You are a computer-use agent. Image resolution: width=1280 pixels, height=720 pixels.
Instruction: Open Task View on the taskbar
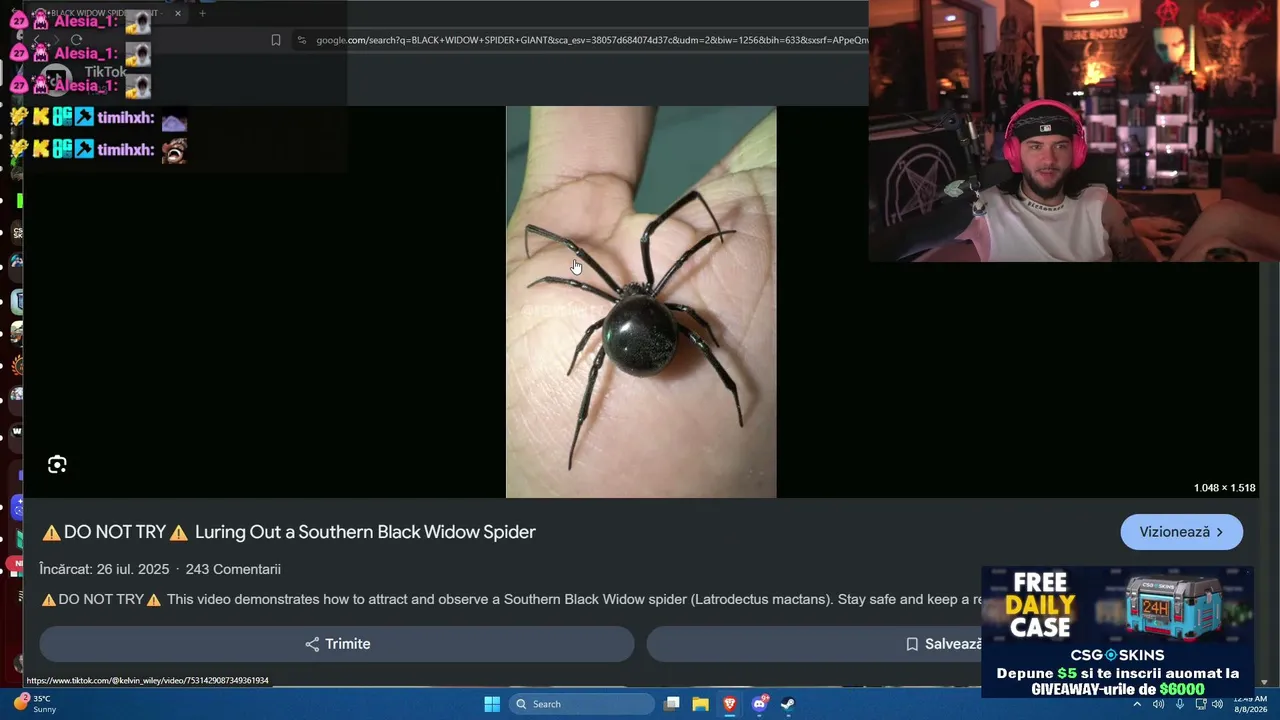pyautogui.click(x=672, y=704)
